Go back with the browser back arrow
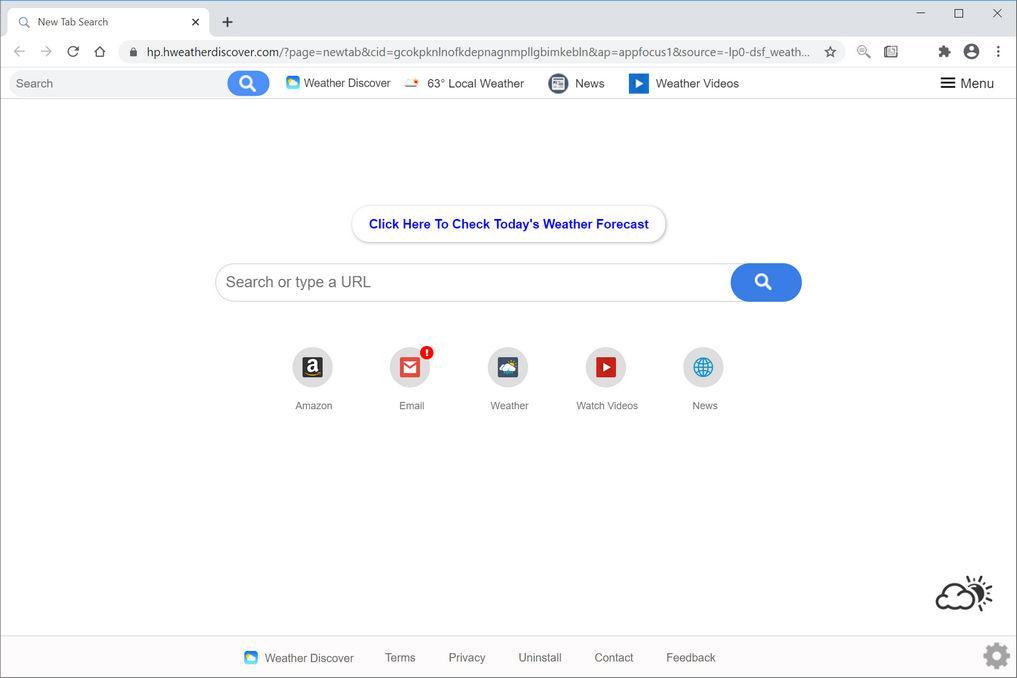 point(19,52)
